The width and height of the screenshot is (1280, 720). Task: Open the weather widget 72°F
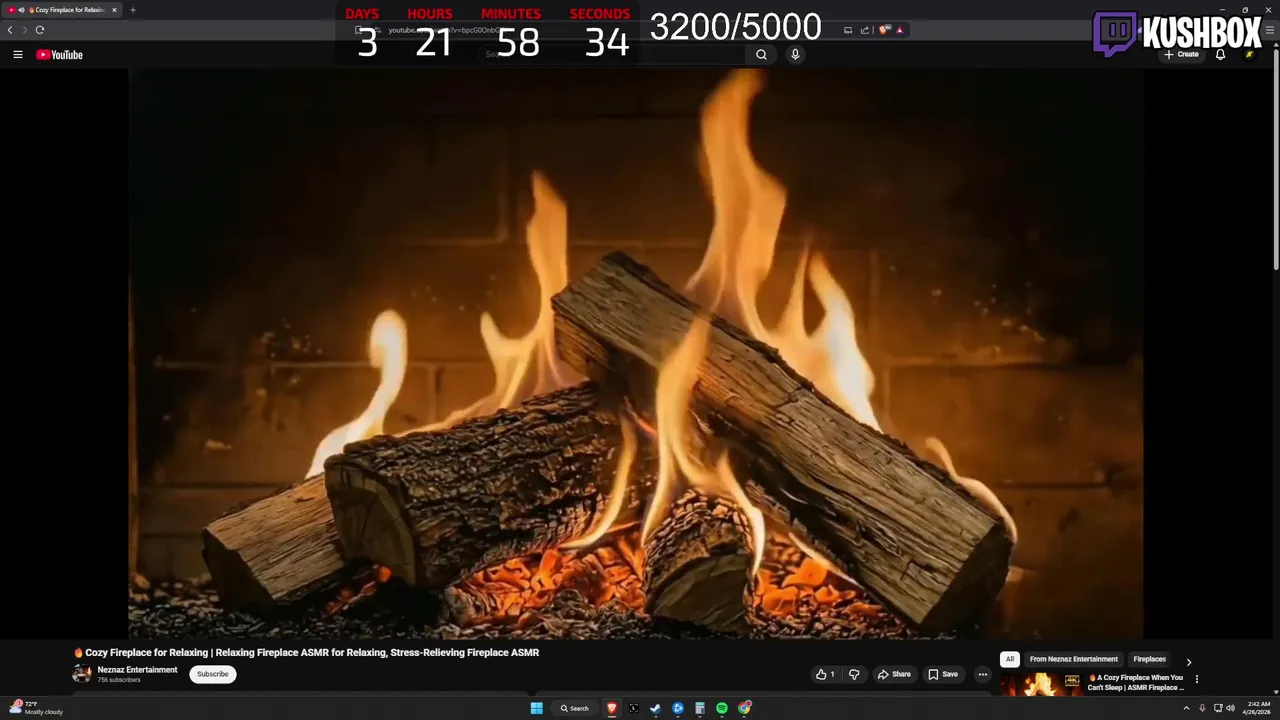pos(35,708)
